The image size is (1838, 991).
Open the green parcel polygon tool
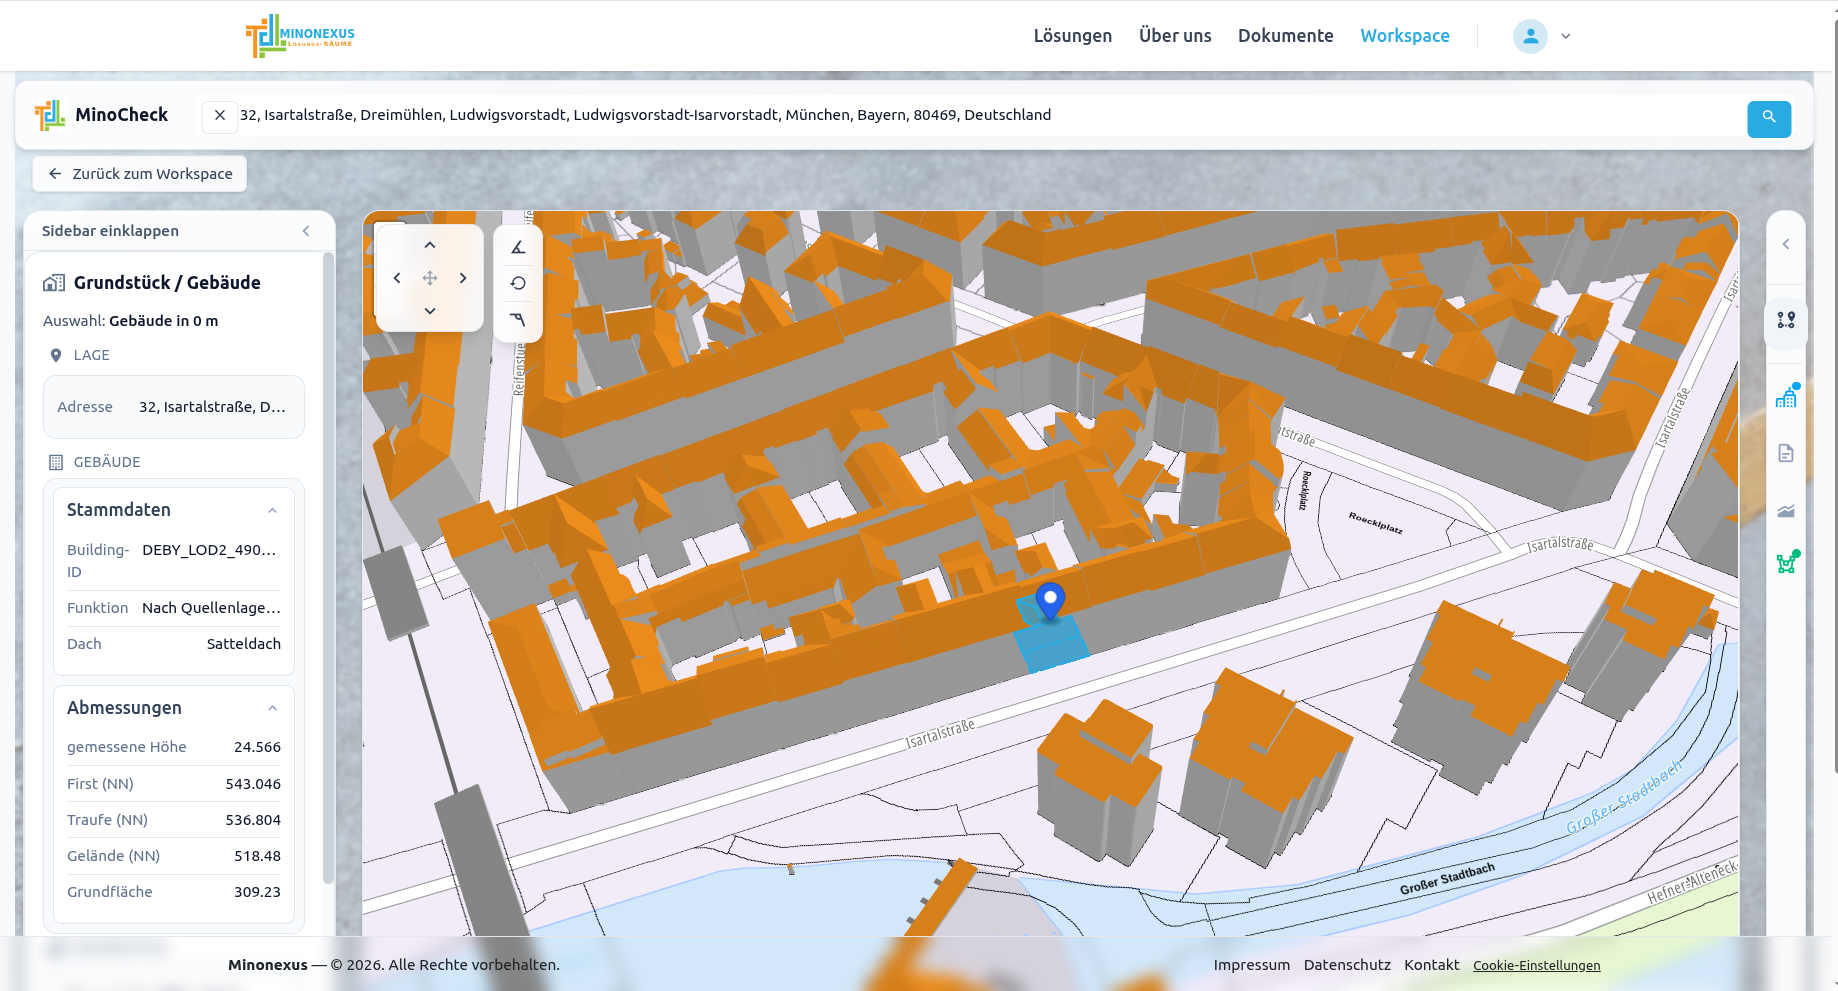pyautogui.click(x=1786, y=562)
